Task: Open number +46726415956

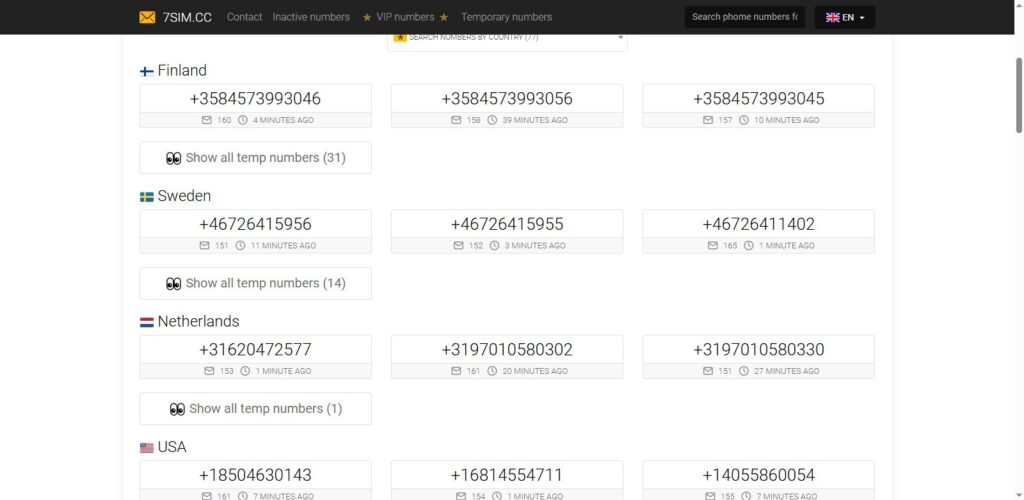Action: (x=255, y=224)
